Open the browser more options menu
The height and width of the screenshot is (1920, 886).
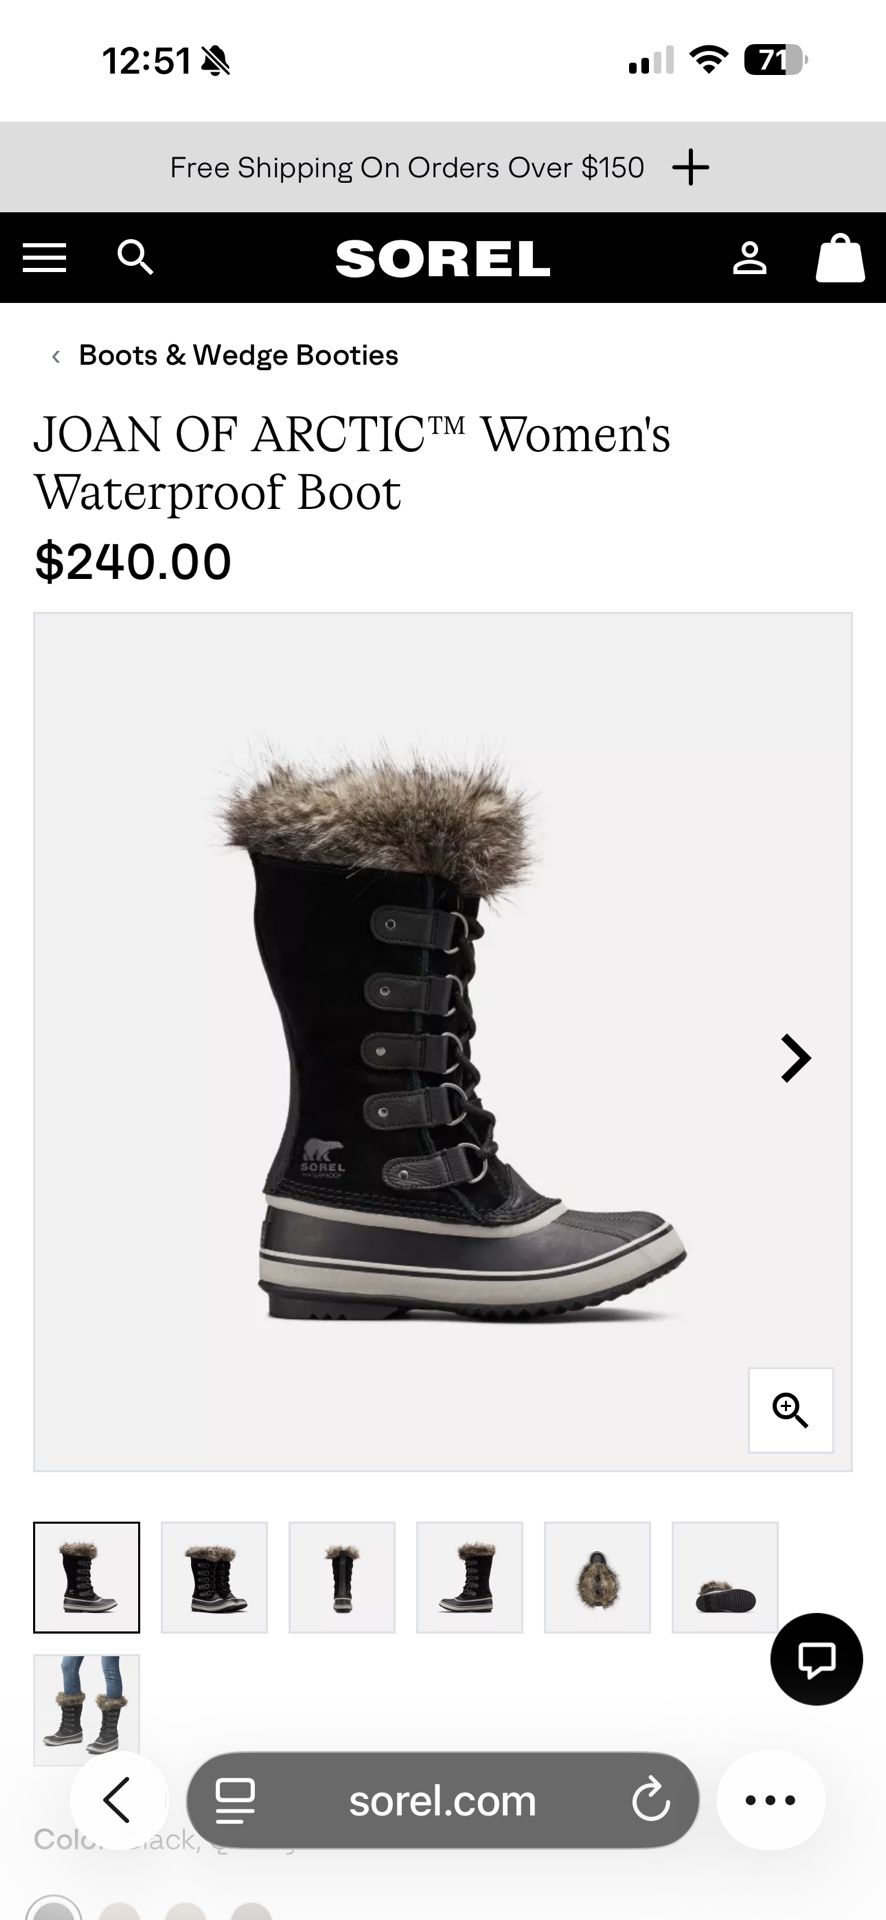coord(770,1800)
